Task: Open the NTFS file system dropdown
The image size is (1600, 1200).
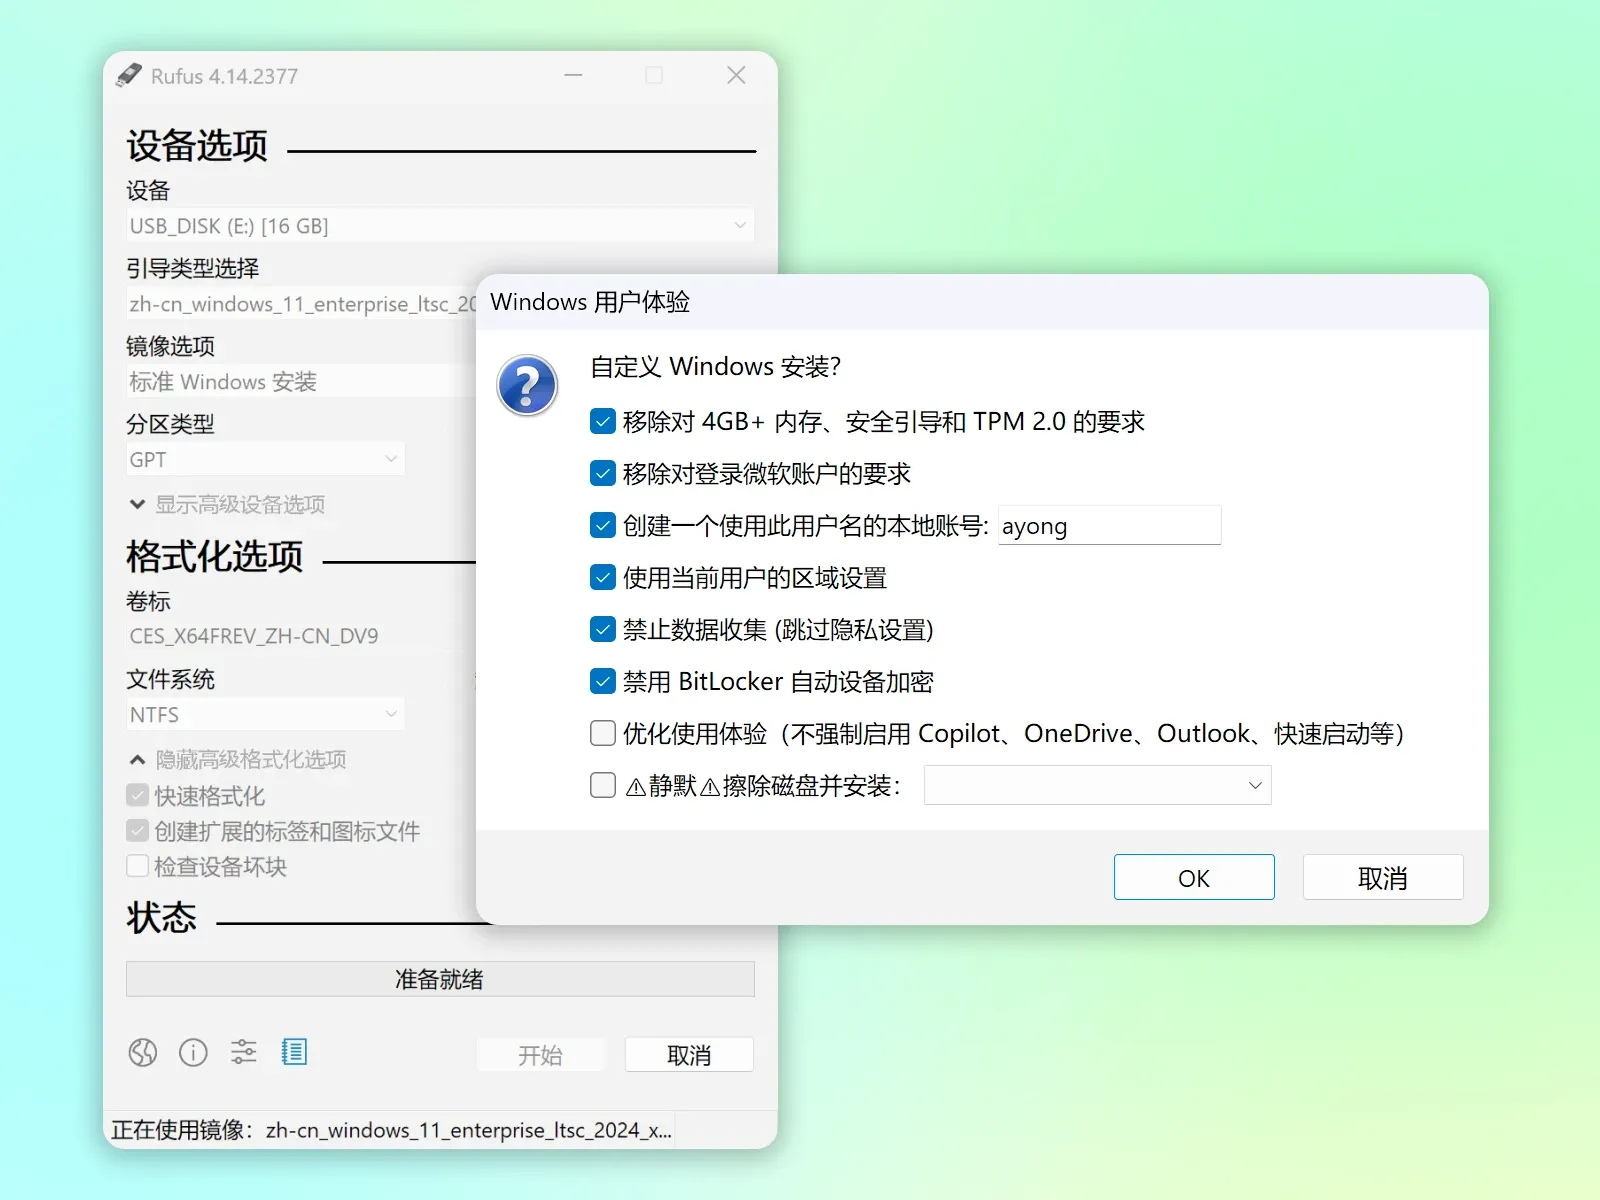Action: pos(265,715)
